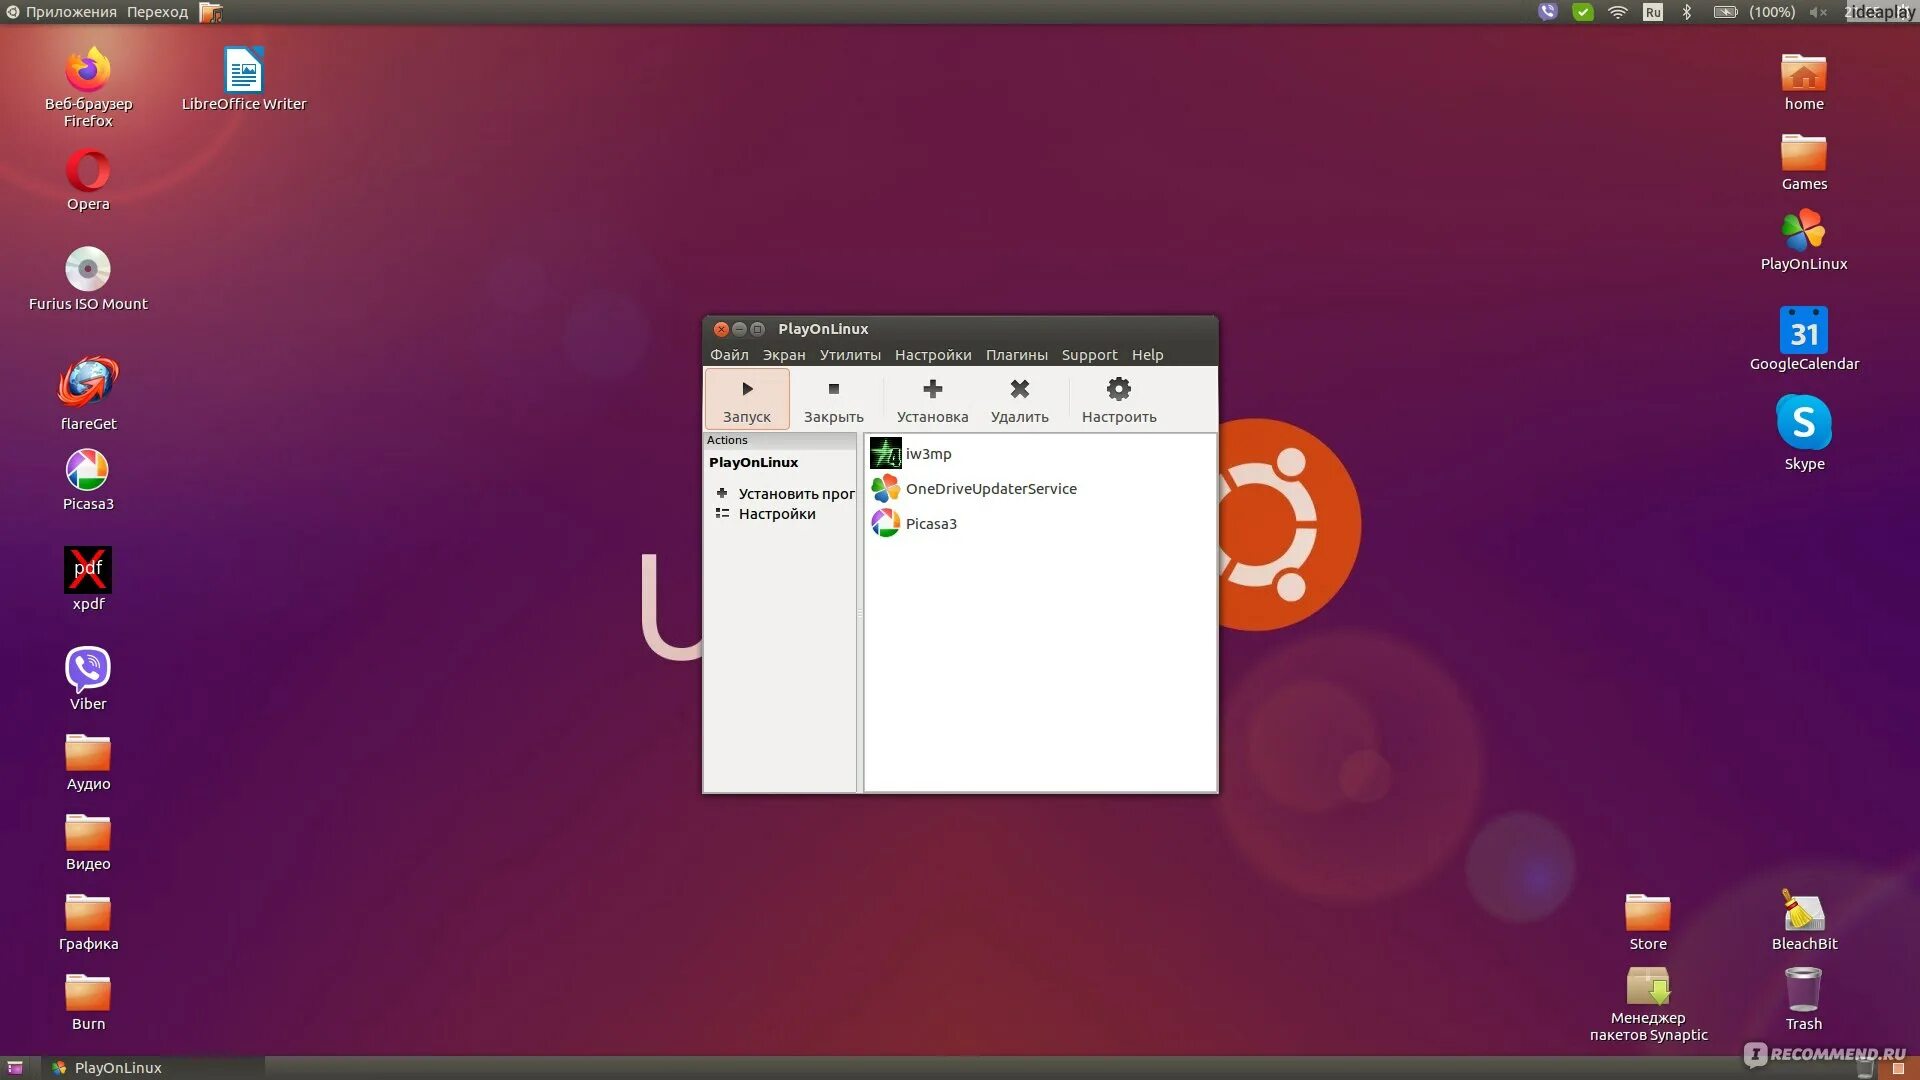Open the Утилиты menu

tap(850, 355)
